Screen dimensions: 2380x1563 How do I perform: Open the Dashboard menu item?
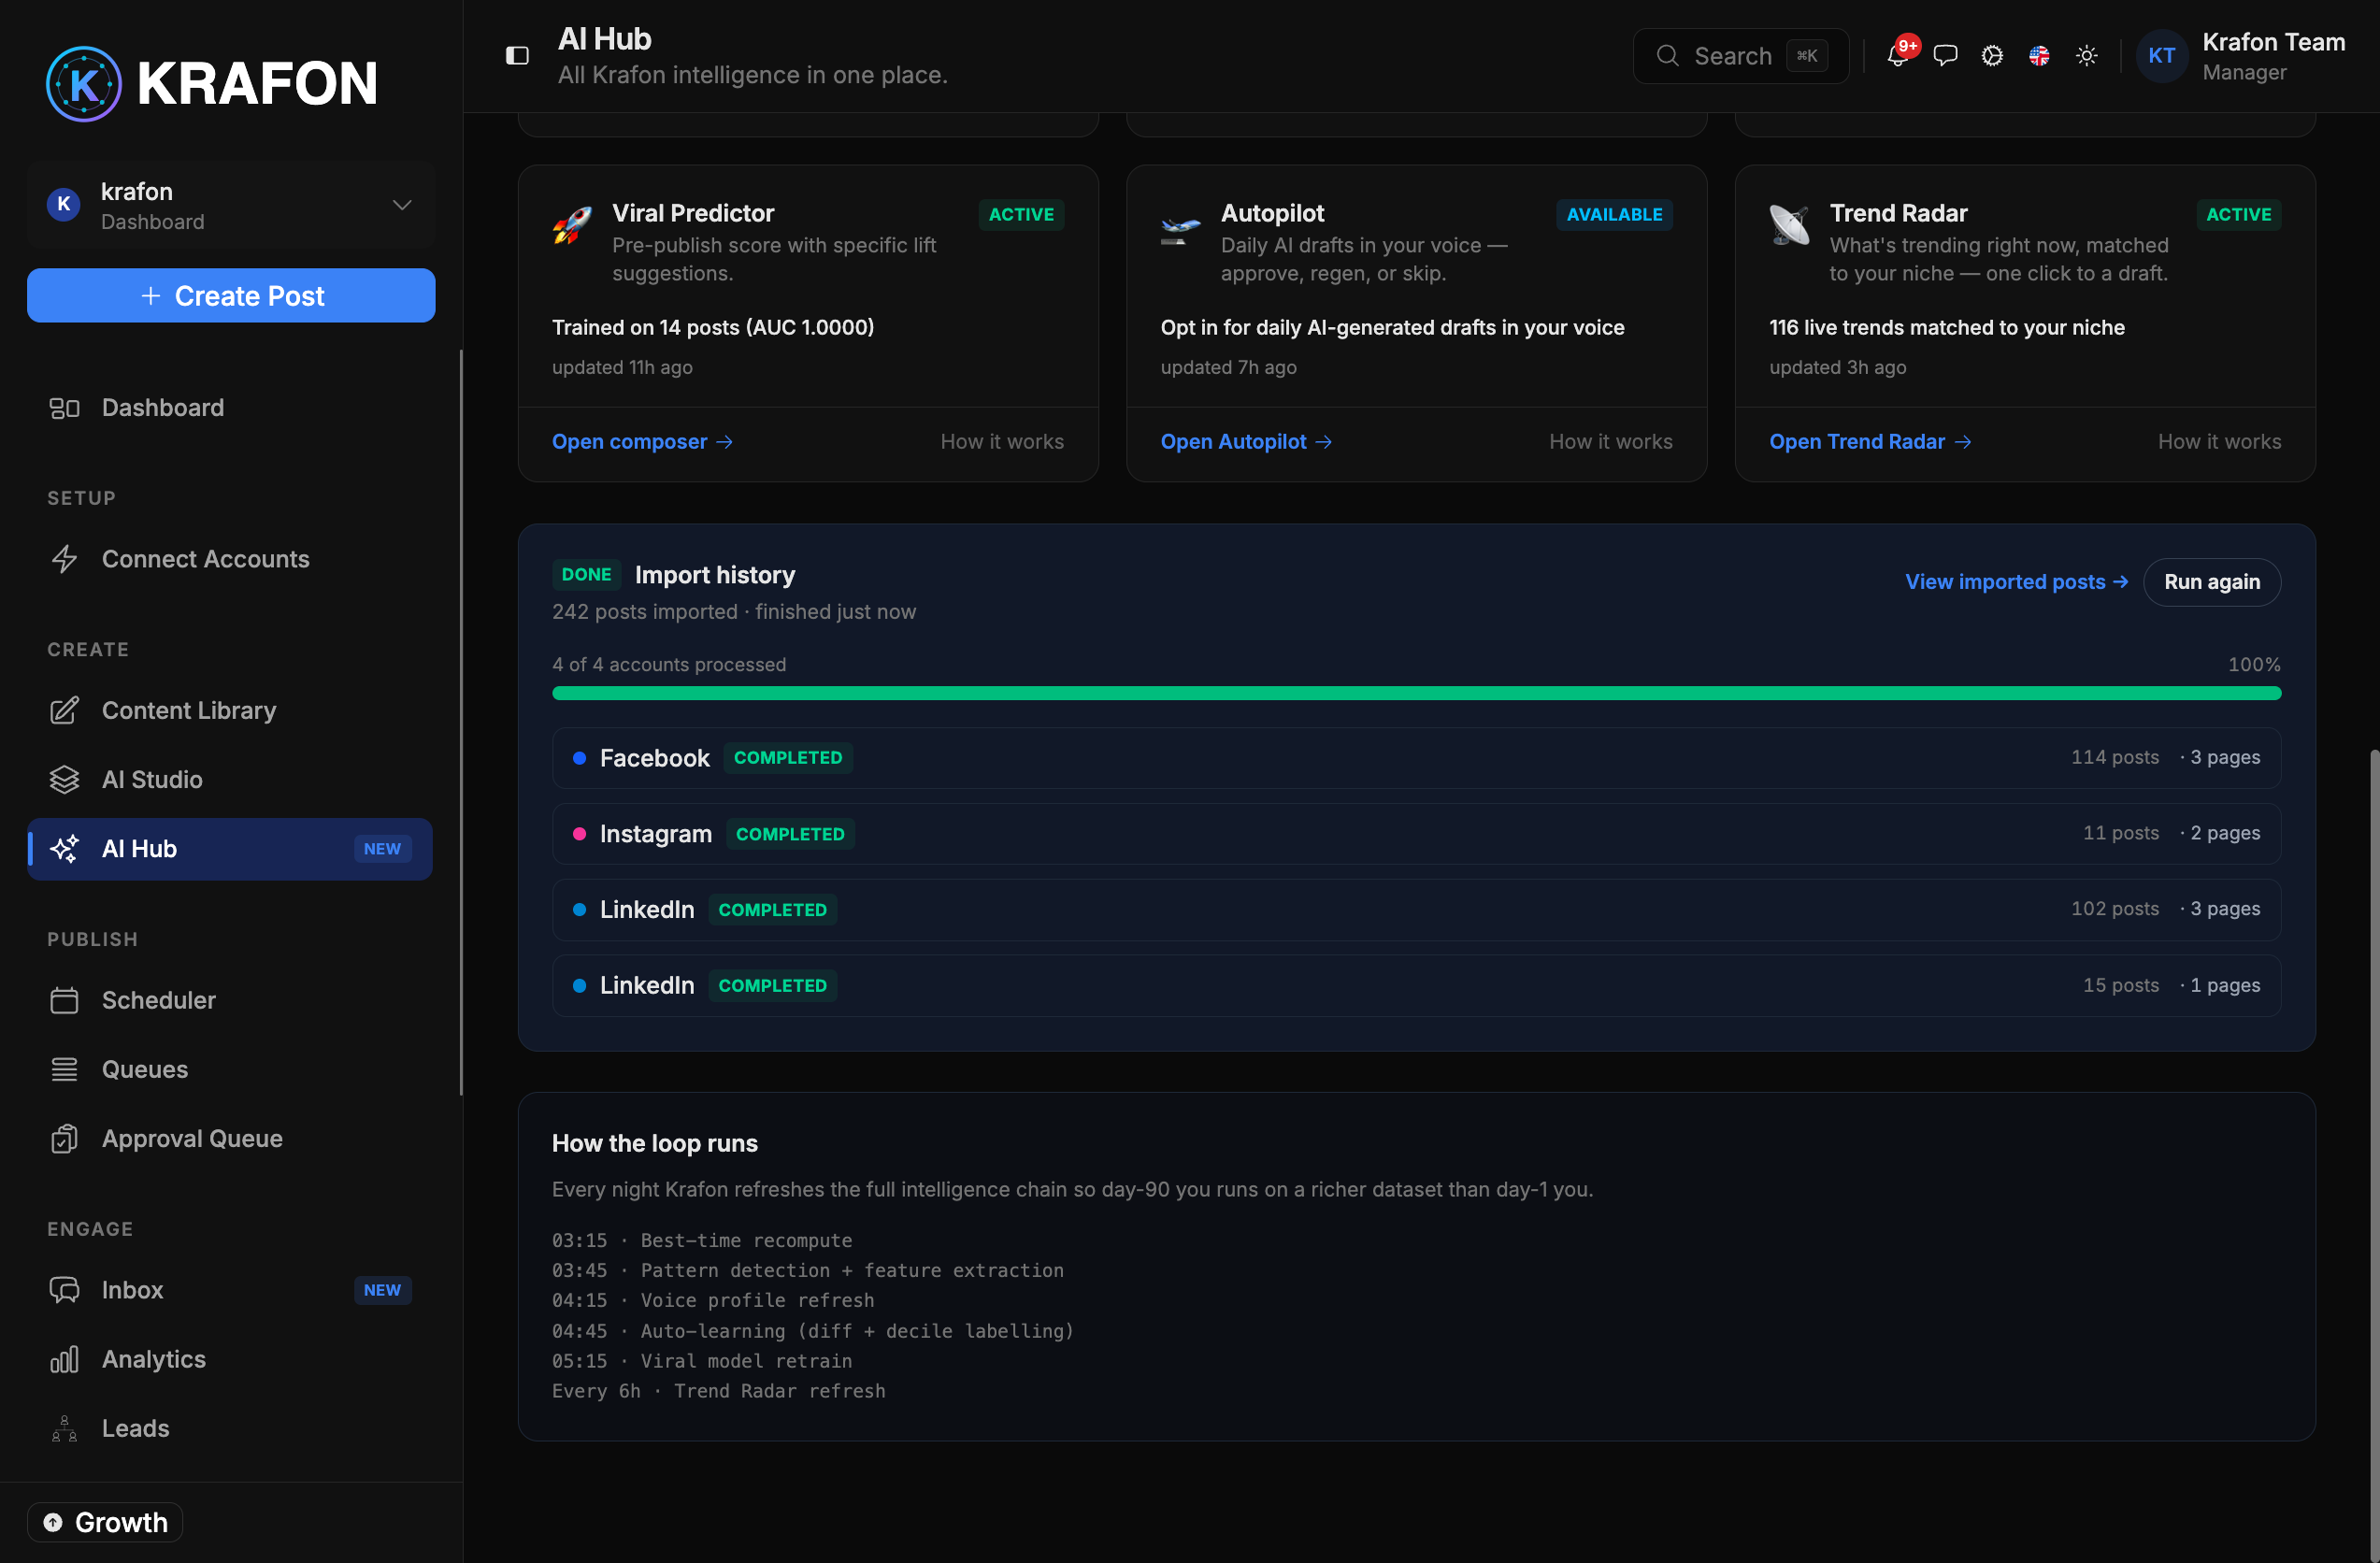[230, 408]
